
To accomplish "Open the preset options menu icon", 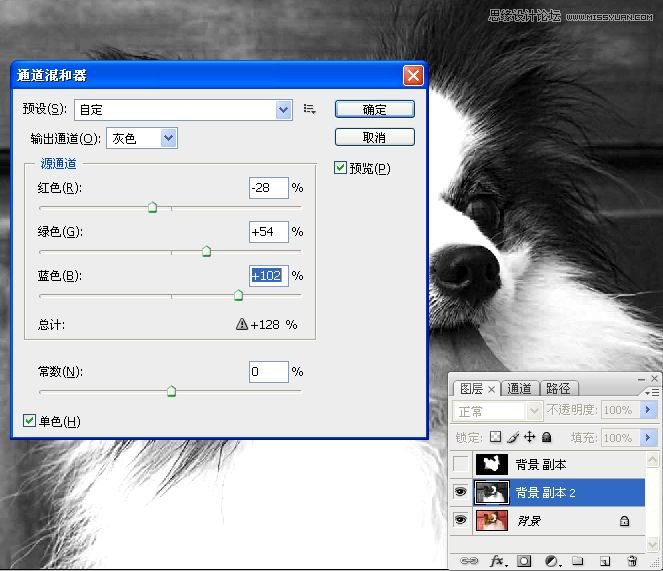I will pos(310,109).
